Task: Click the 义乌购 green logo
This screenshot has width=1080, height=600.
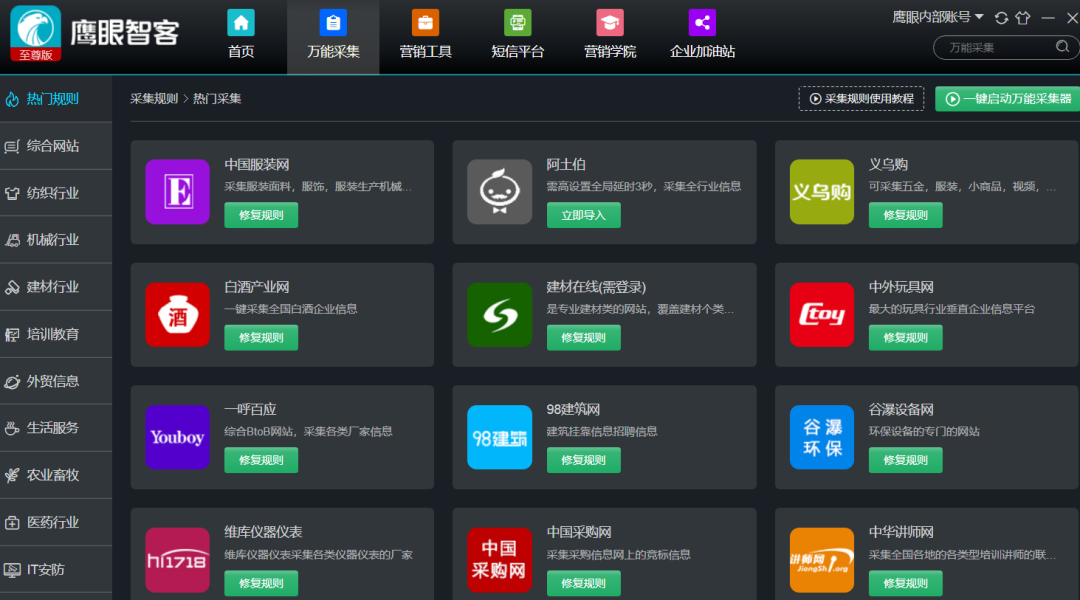Action: coord(822,192)
